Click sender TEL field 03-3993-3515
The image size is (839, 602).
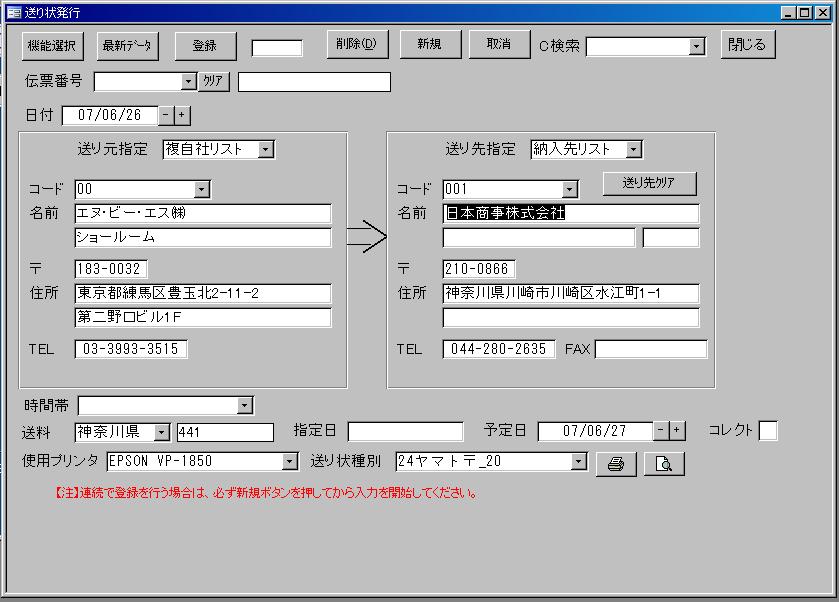(131, 349)
